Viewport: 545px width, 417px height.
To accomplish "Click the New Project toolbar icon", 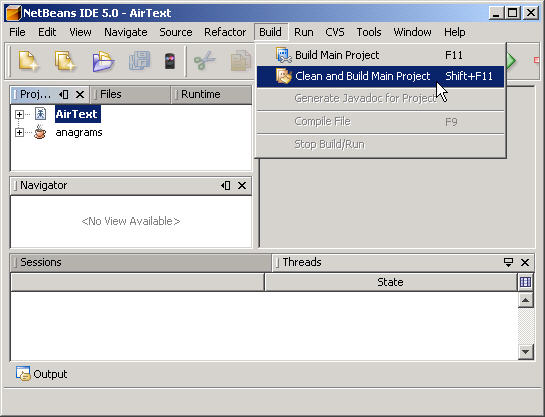I will pyautogui.click(x=65, y=61).
